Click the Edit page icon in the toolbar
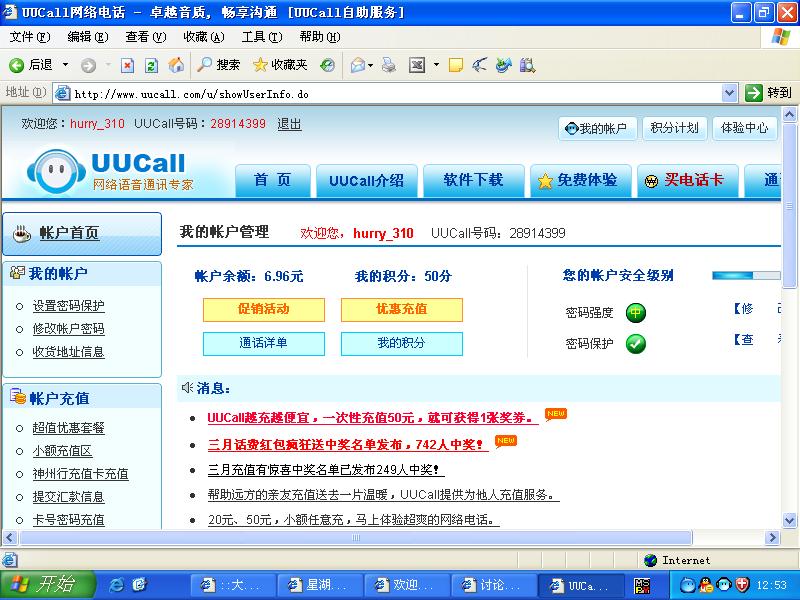 tap(417, 65)
